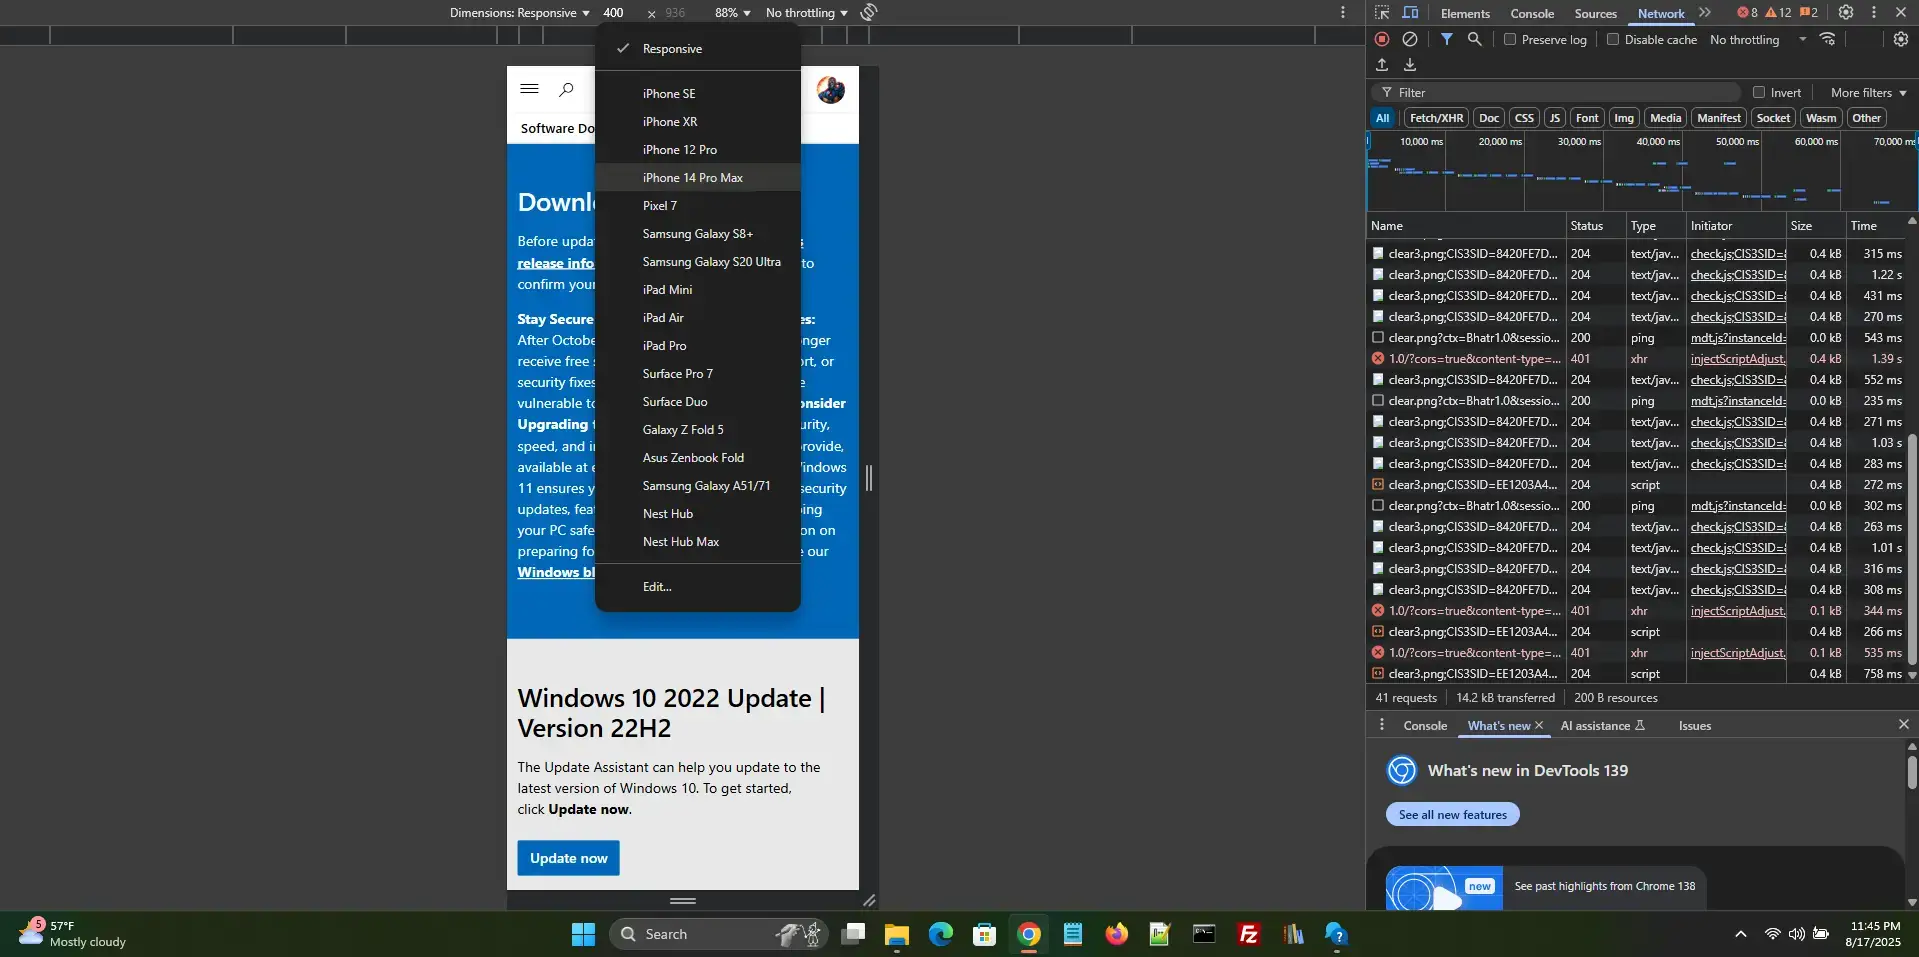Click the Windows Start button
This screenshot has width=1919, height=957.
[583, 934]
